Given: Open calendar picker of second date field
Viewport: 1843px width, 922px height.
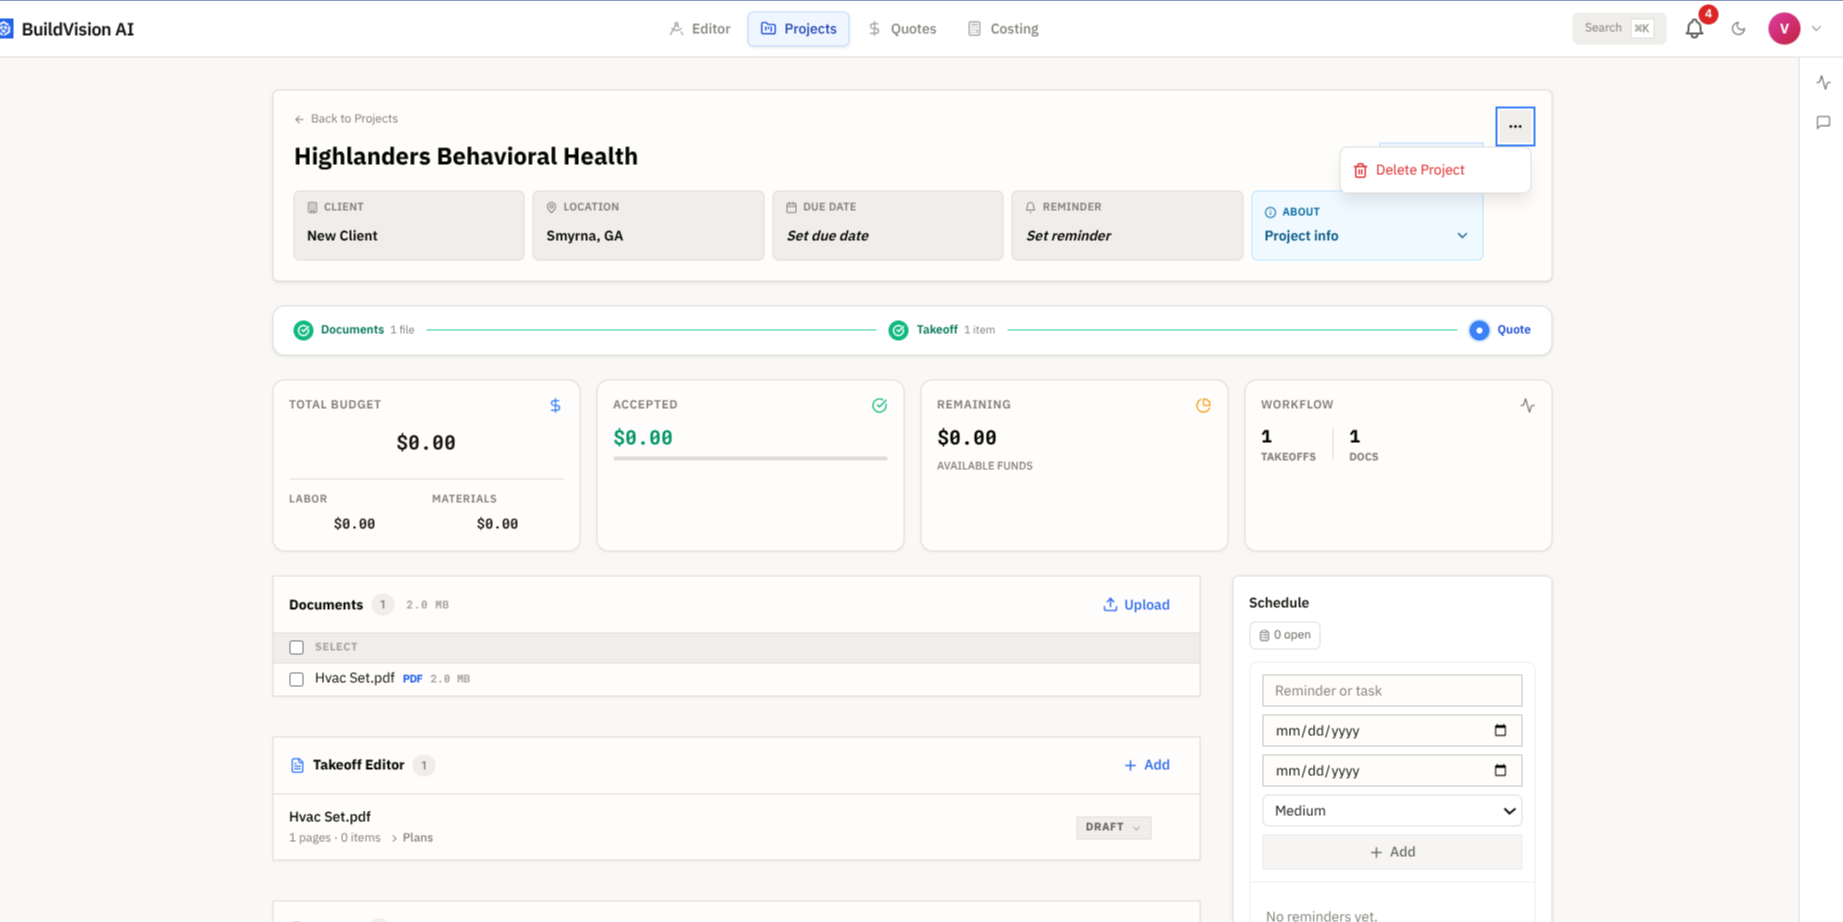Looking at the screenshot, I should point(1500,771).
